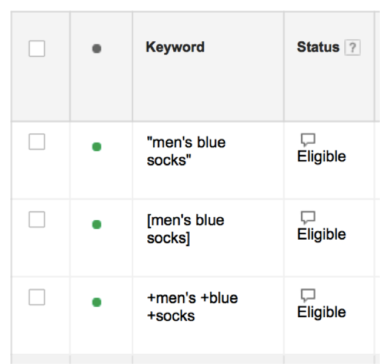Click Eligible status of broad modifier keyword
Viewport: 380px width, 364px height.
click(x=321, y=312)
